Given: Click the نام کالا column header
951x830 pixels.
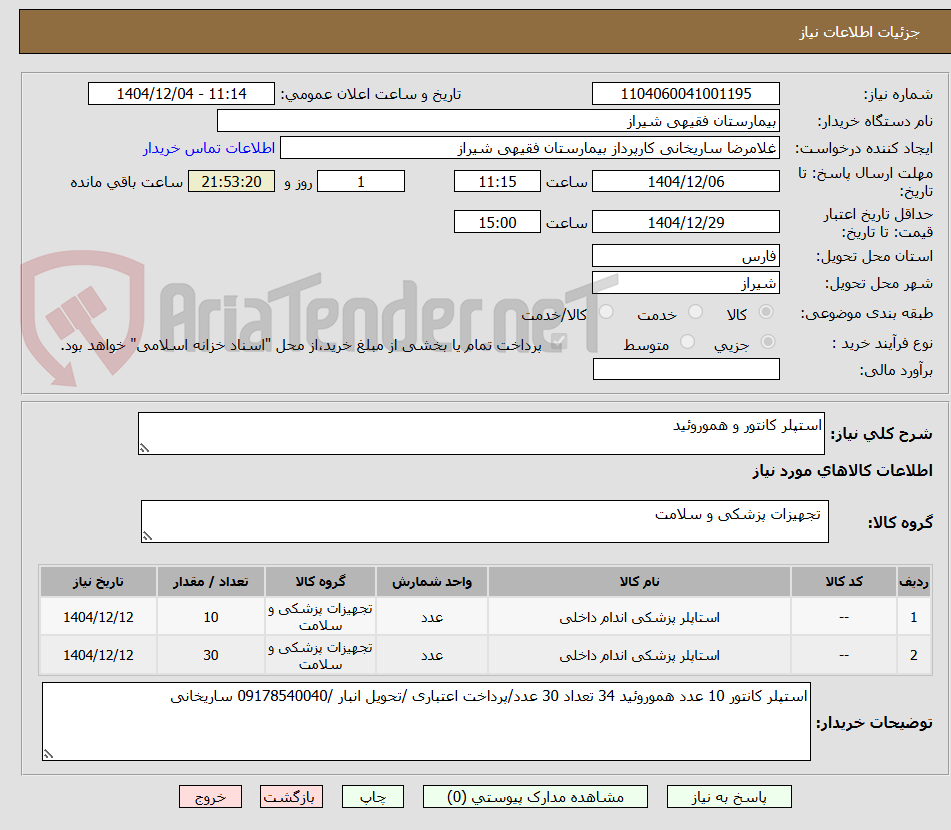Looking at the screenshot, I should pyautogui.click(x=639, y=581).
